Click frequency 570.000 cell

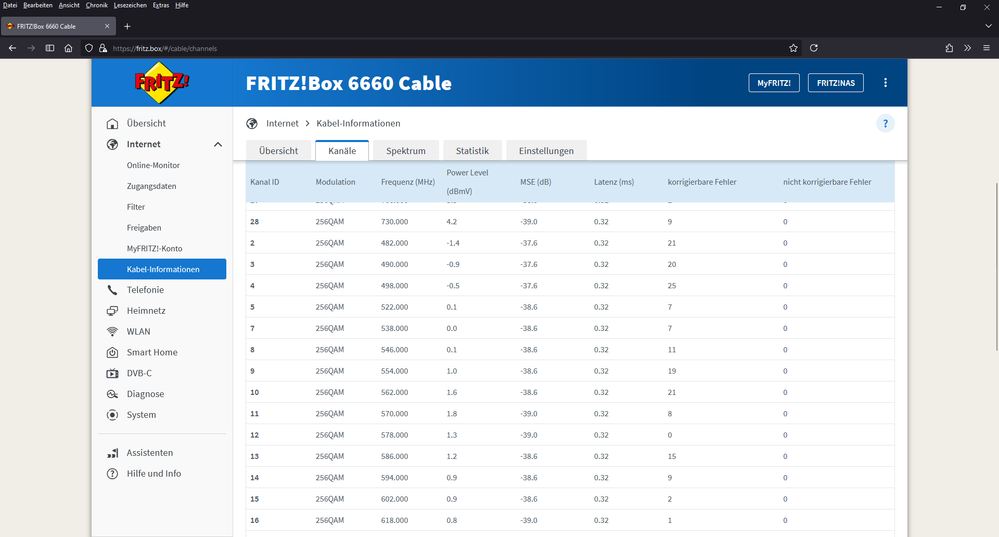point(394,414)
